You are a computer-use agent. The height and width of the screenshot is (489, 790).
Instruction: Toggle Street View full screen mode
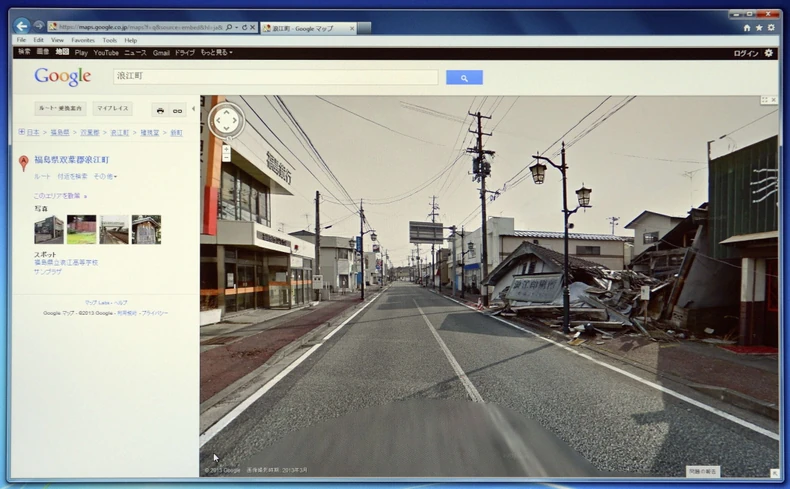point(765,101)
